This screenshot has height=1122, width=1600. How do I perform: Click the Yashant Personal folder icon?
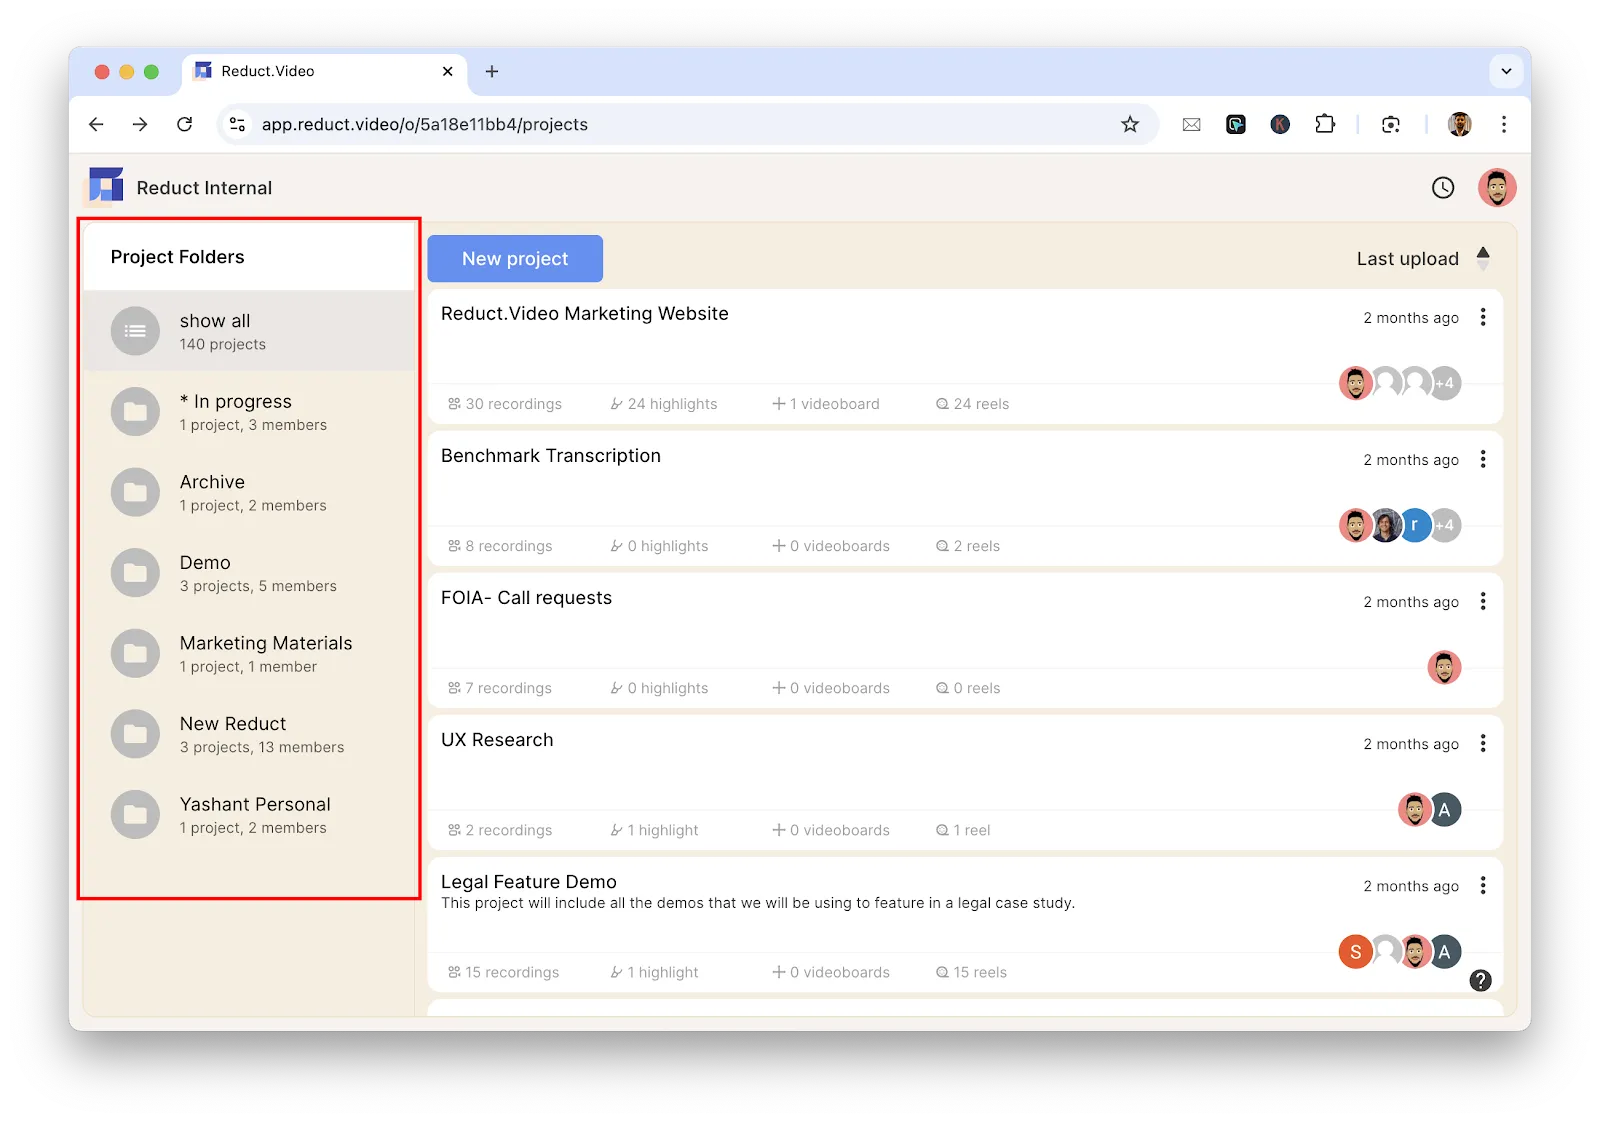click(x=135, y=815)
